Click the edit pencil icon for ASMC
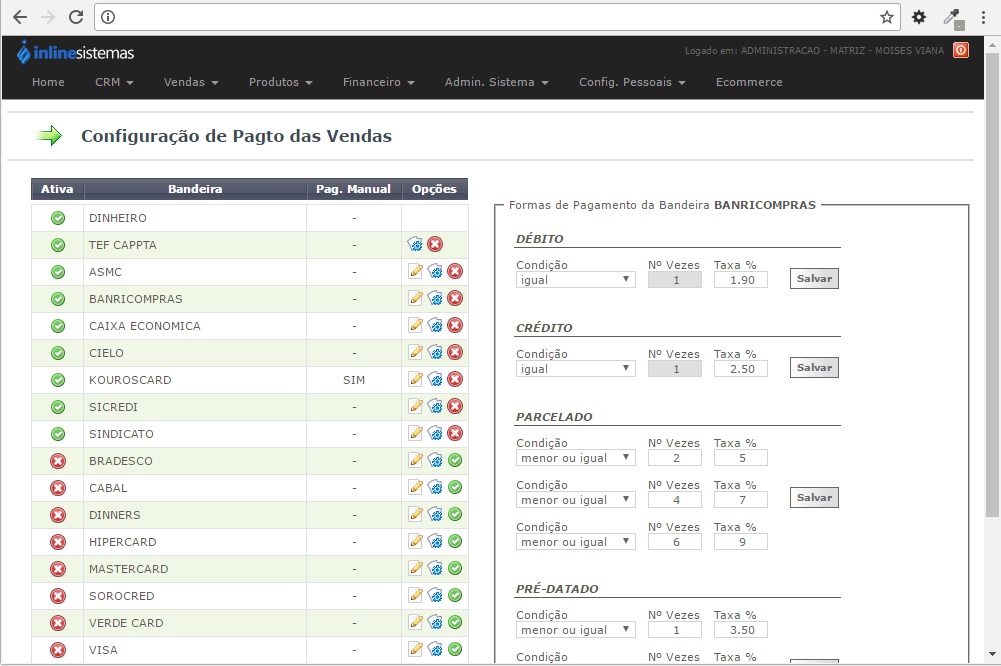1001x666 pixels. pos(416,271)
